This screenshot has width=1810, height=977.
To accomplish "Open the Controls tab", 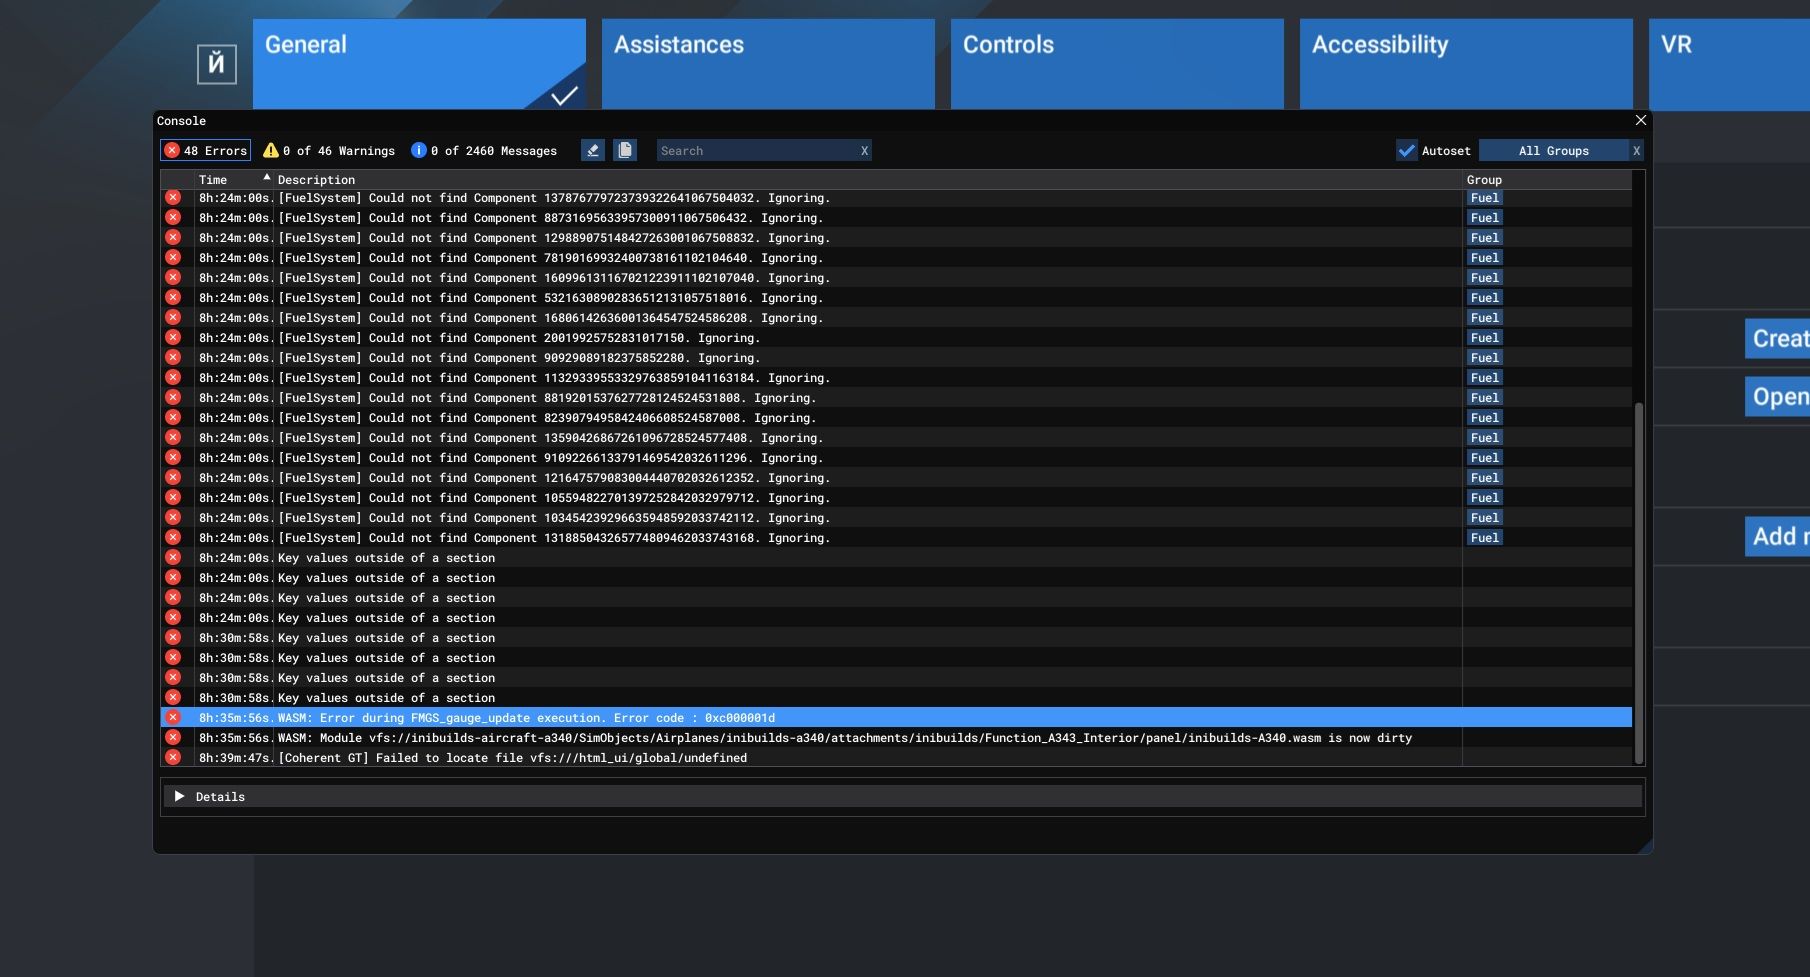I will point(1116,63).
